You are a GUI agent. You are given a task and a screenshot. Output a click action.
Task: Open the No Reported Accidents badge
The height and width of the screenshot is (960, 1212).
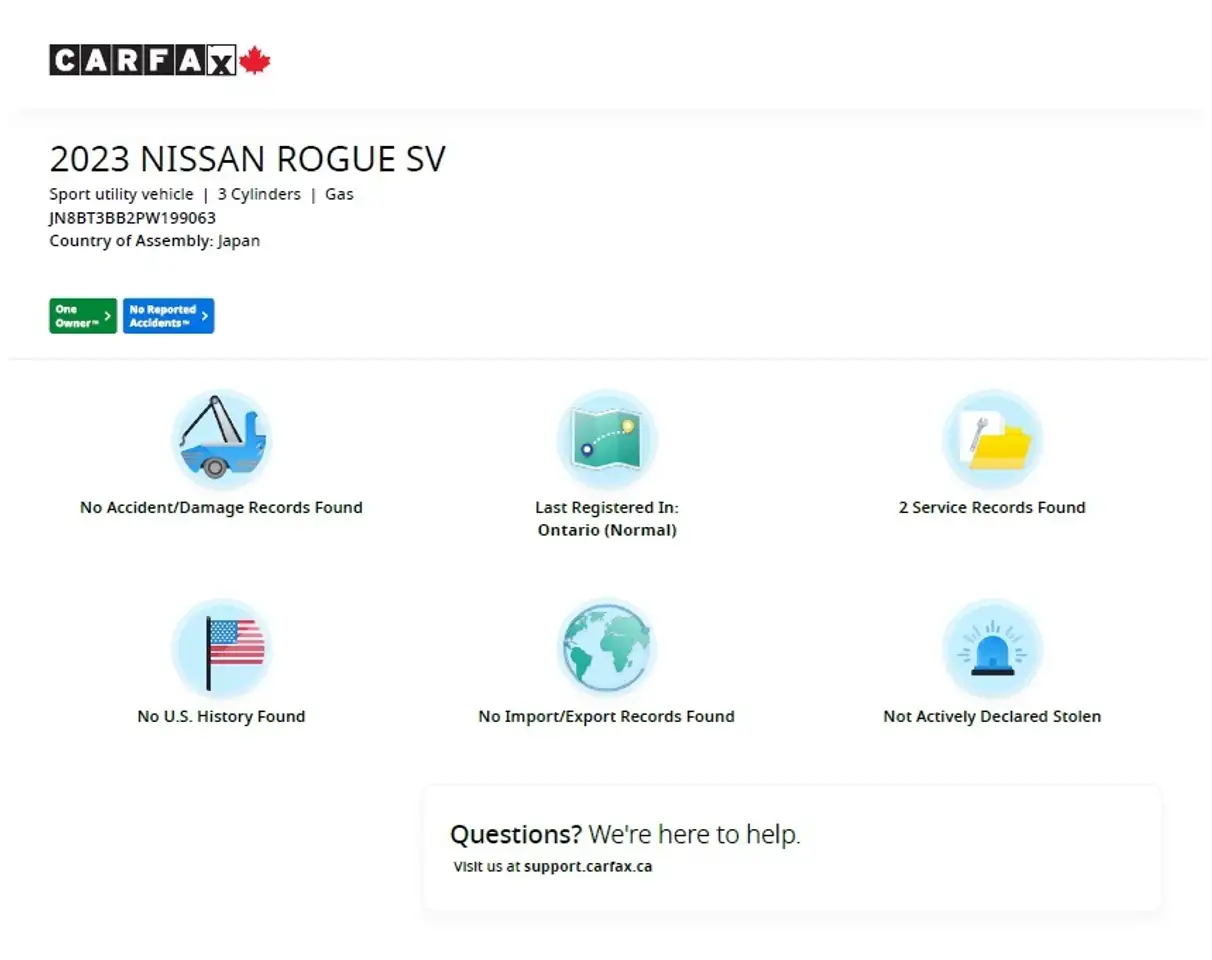click(x=168, y=316)
